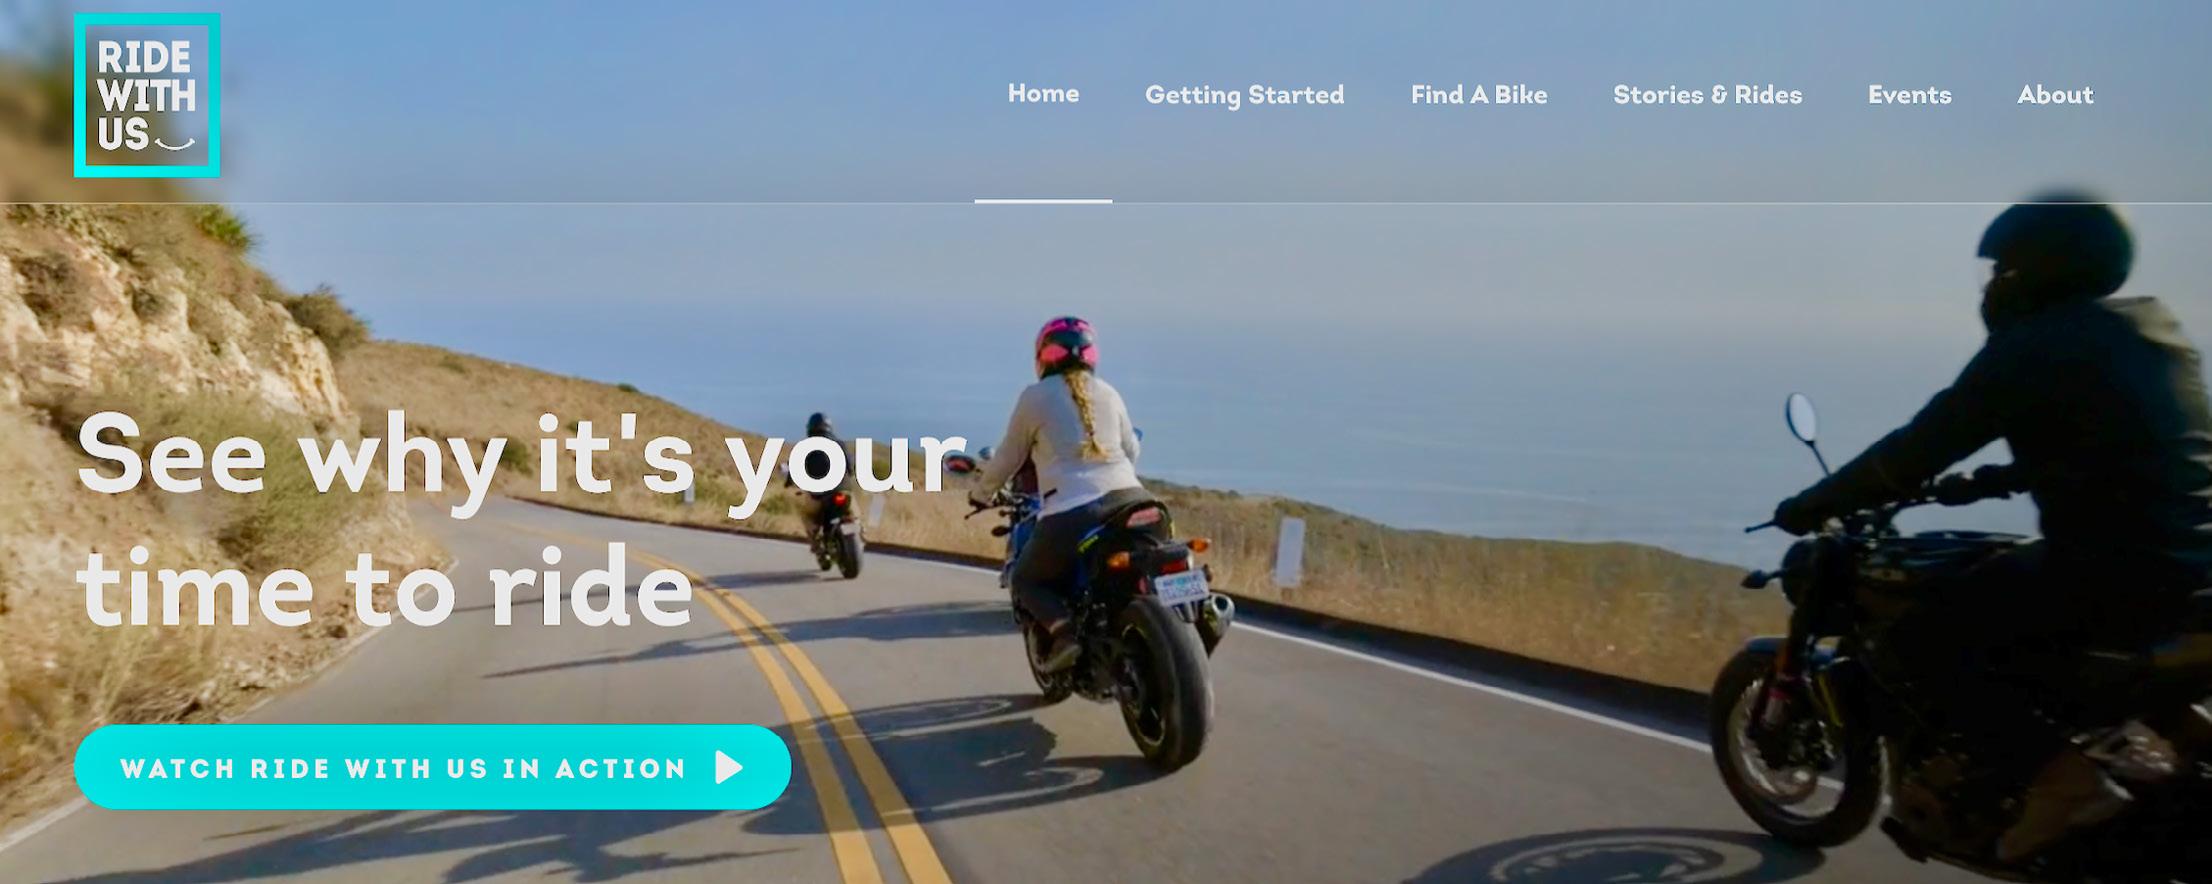
Task: Click the rider's pink helmet
Action: (1066, 345)
